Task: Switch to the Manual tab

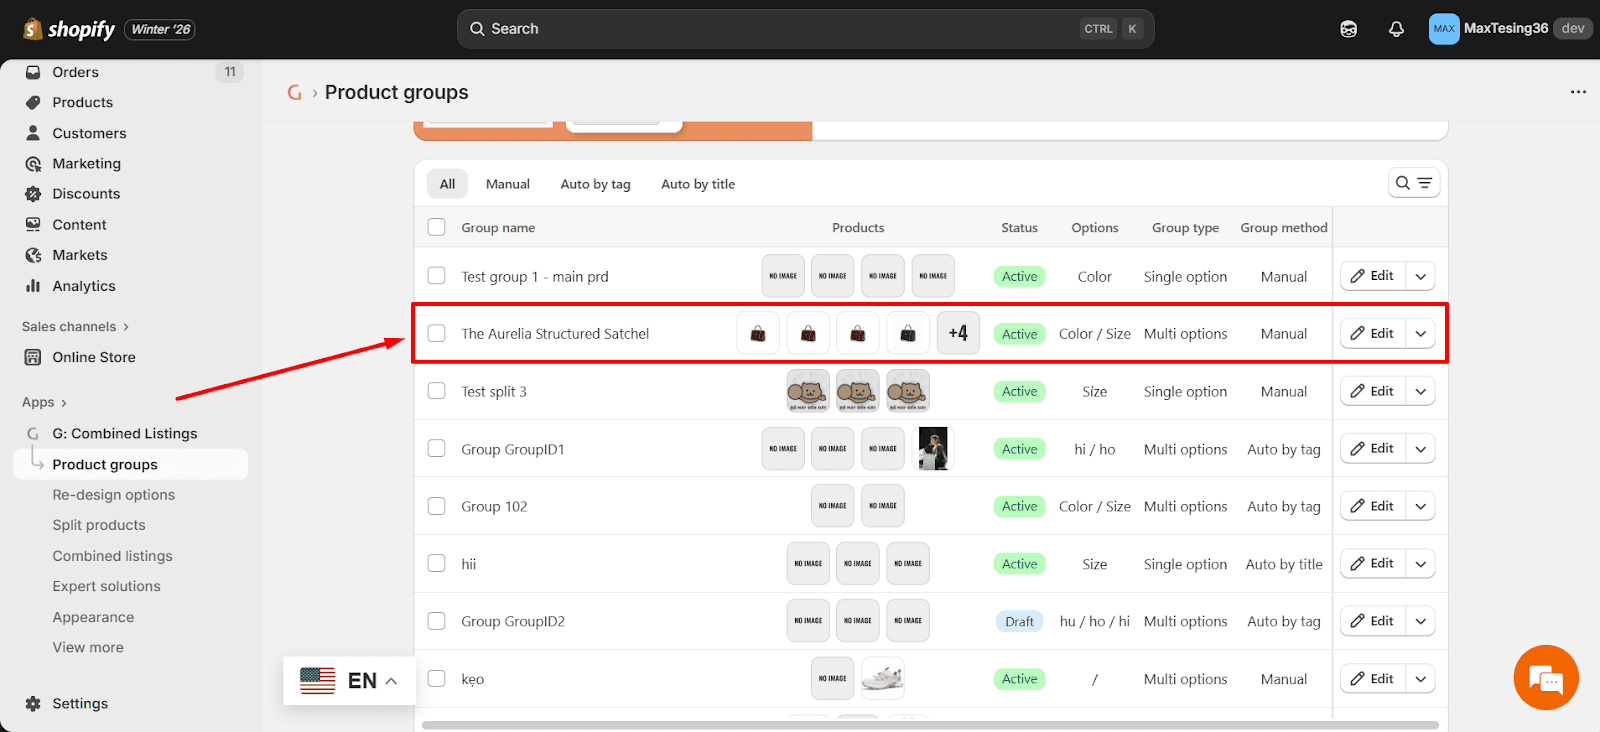Action: (508, 184)
